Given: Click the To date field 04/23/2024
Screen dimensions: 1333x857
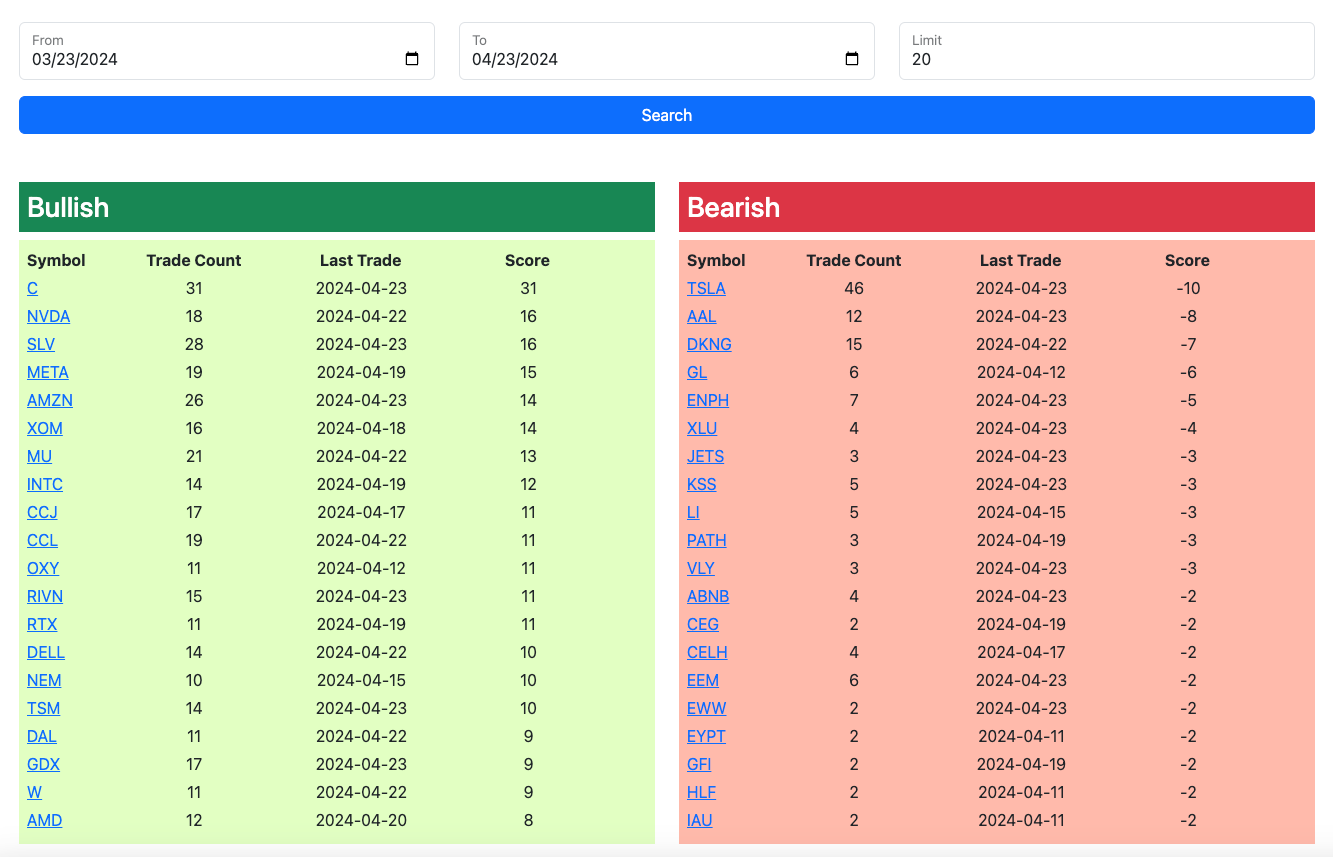Looking at the screenshot, I should pos(666,51).
